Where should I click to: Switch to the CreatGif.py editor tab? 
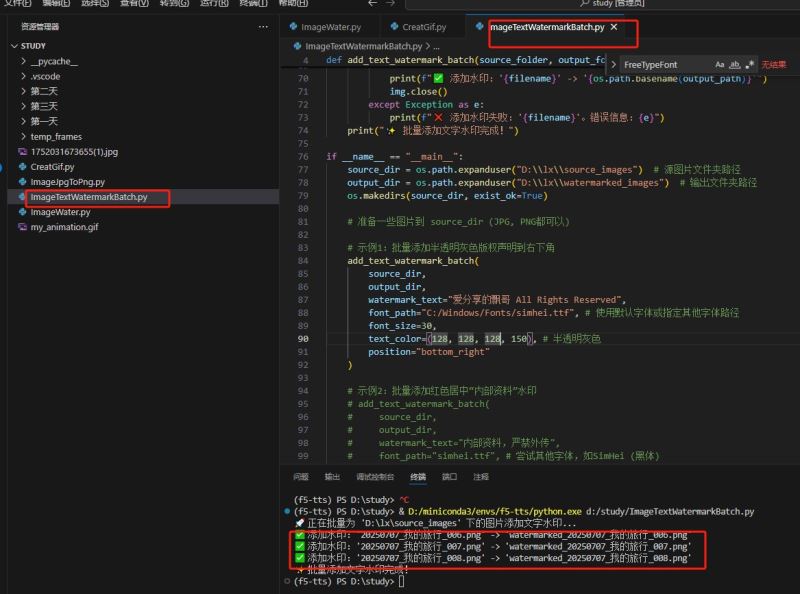[x=424, y=27]
